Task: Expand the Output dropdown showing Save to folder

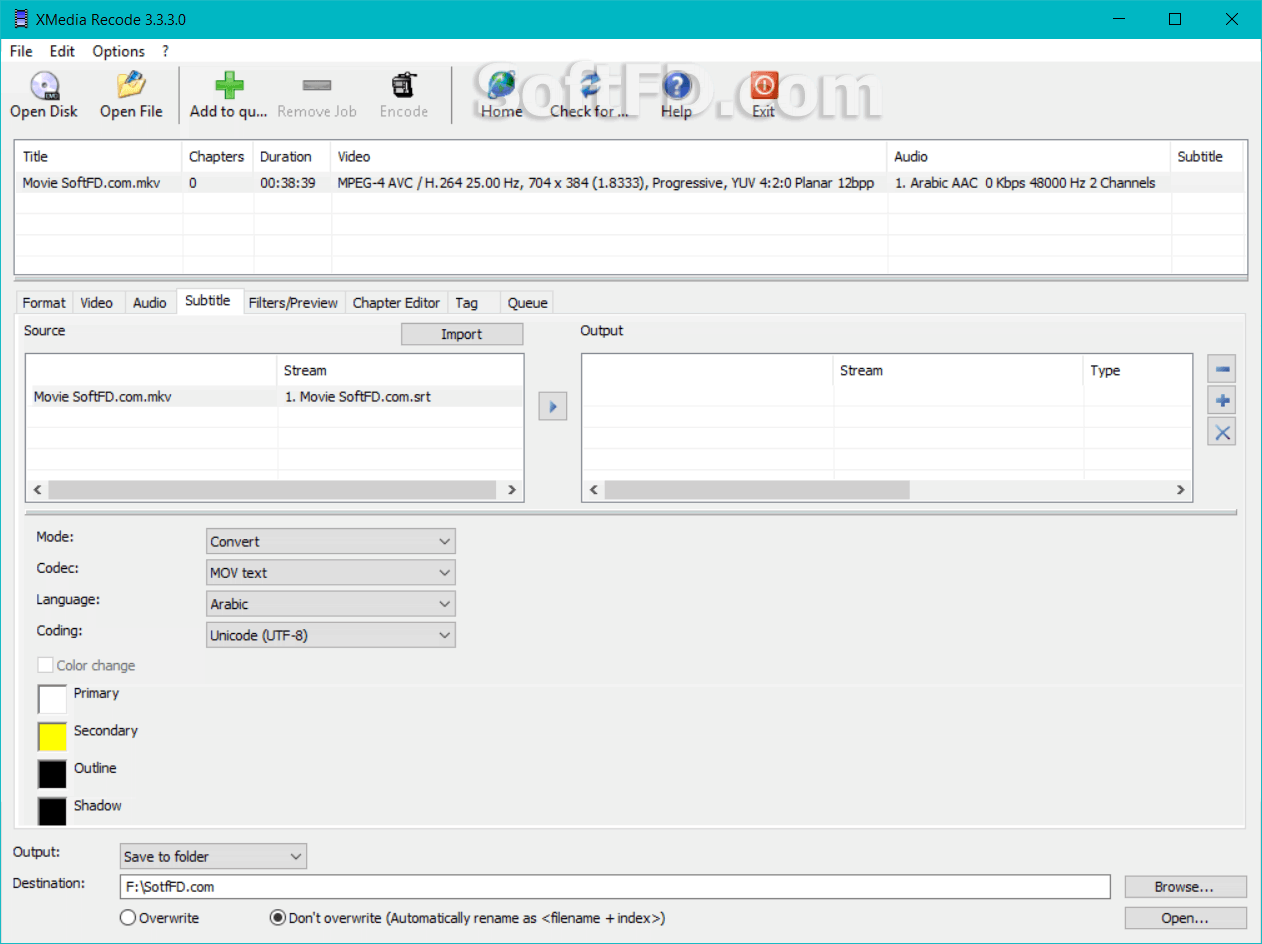Action: coord(213,856)
